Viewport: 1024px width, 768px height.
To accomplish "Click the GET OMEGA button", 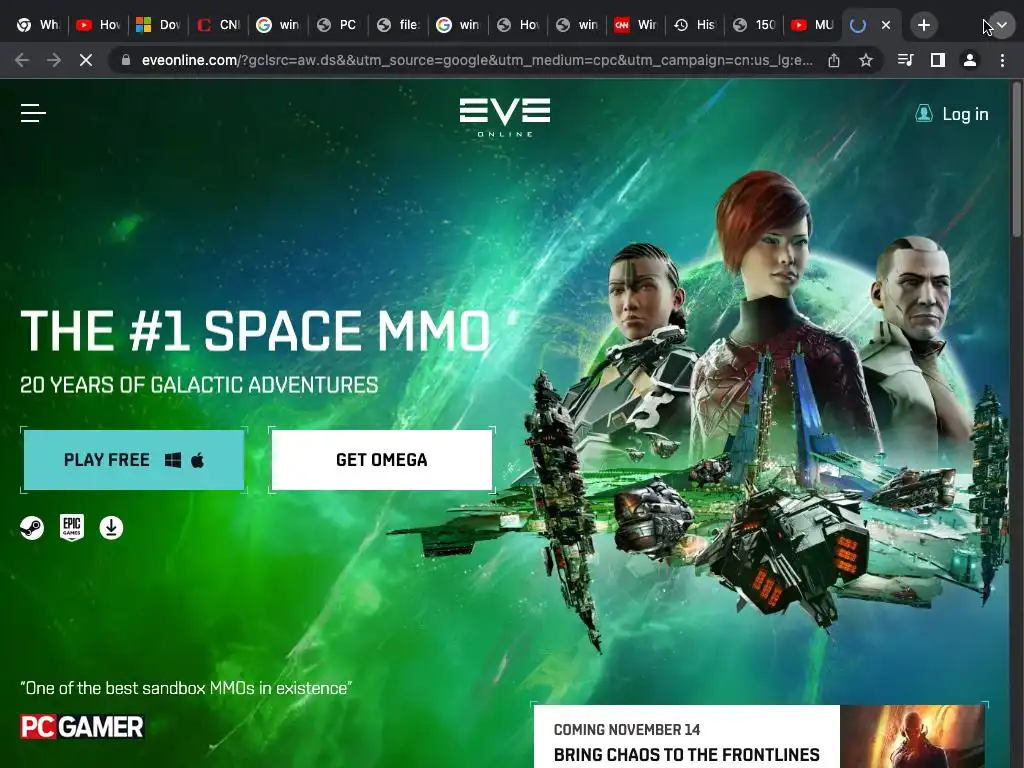I will point(381,460).
